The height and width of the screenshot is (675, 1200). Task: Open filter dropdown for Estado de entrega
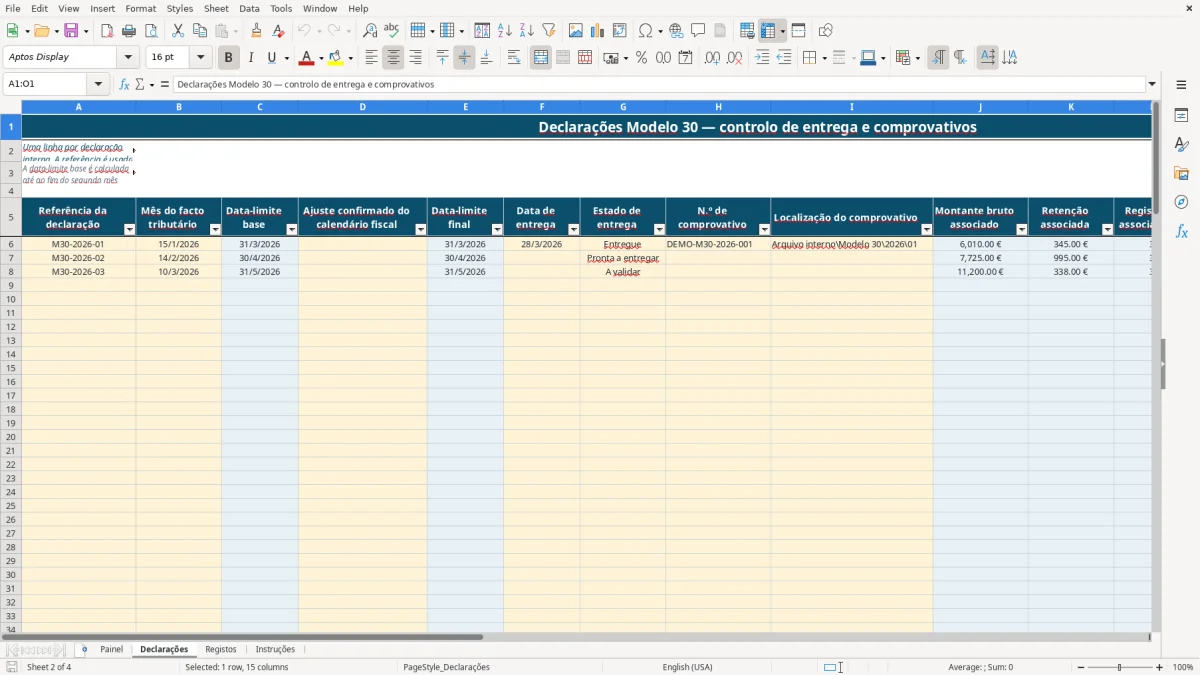point(658,230)
